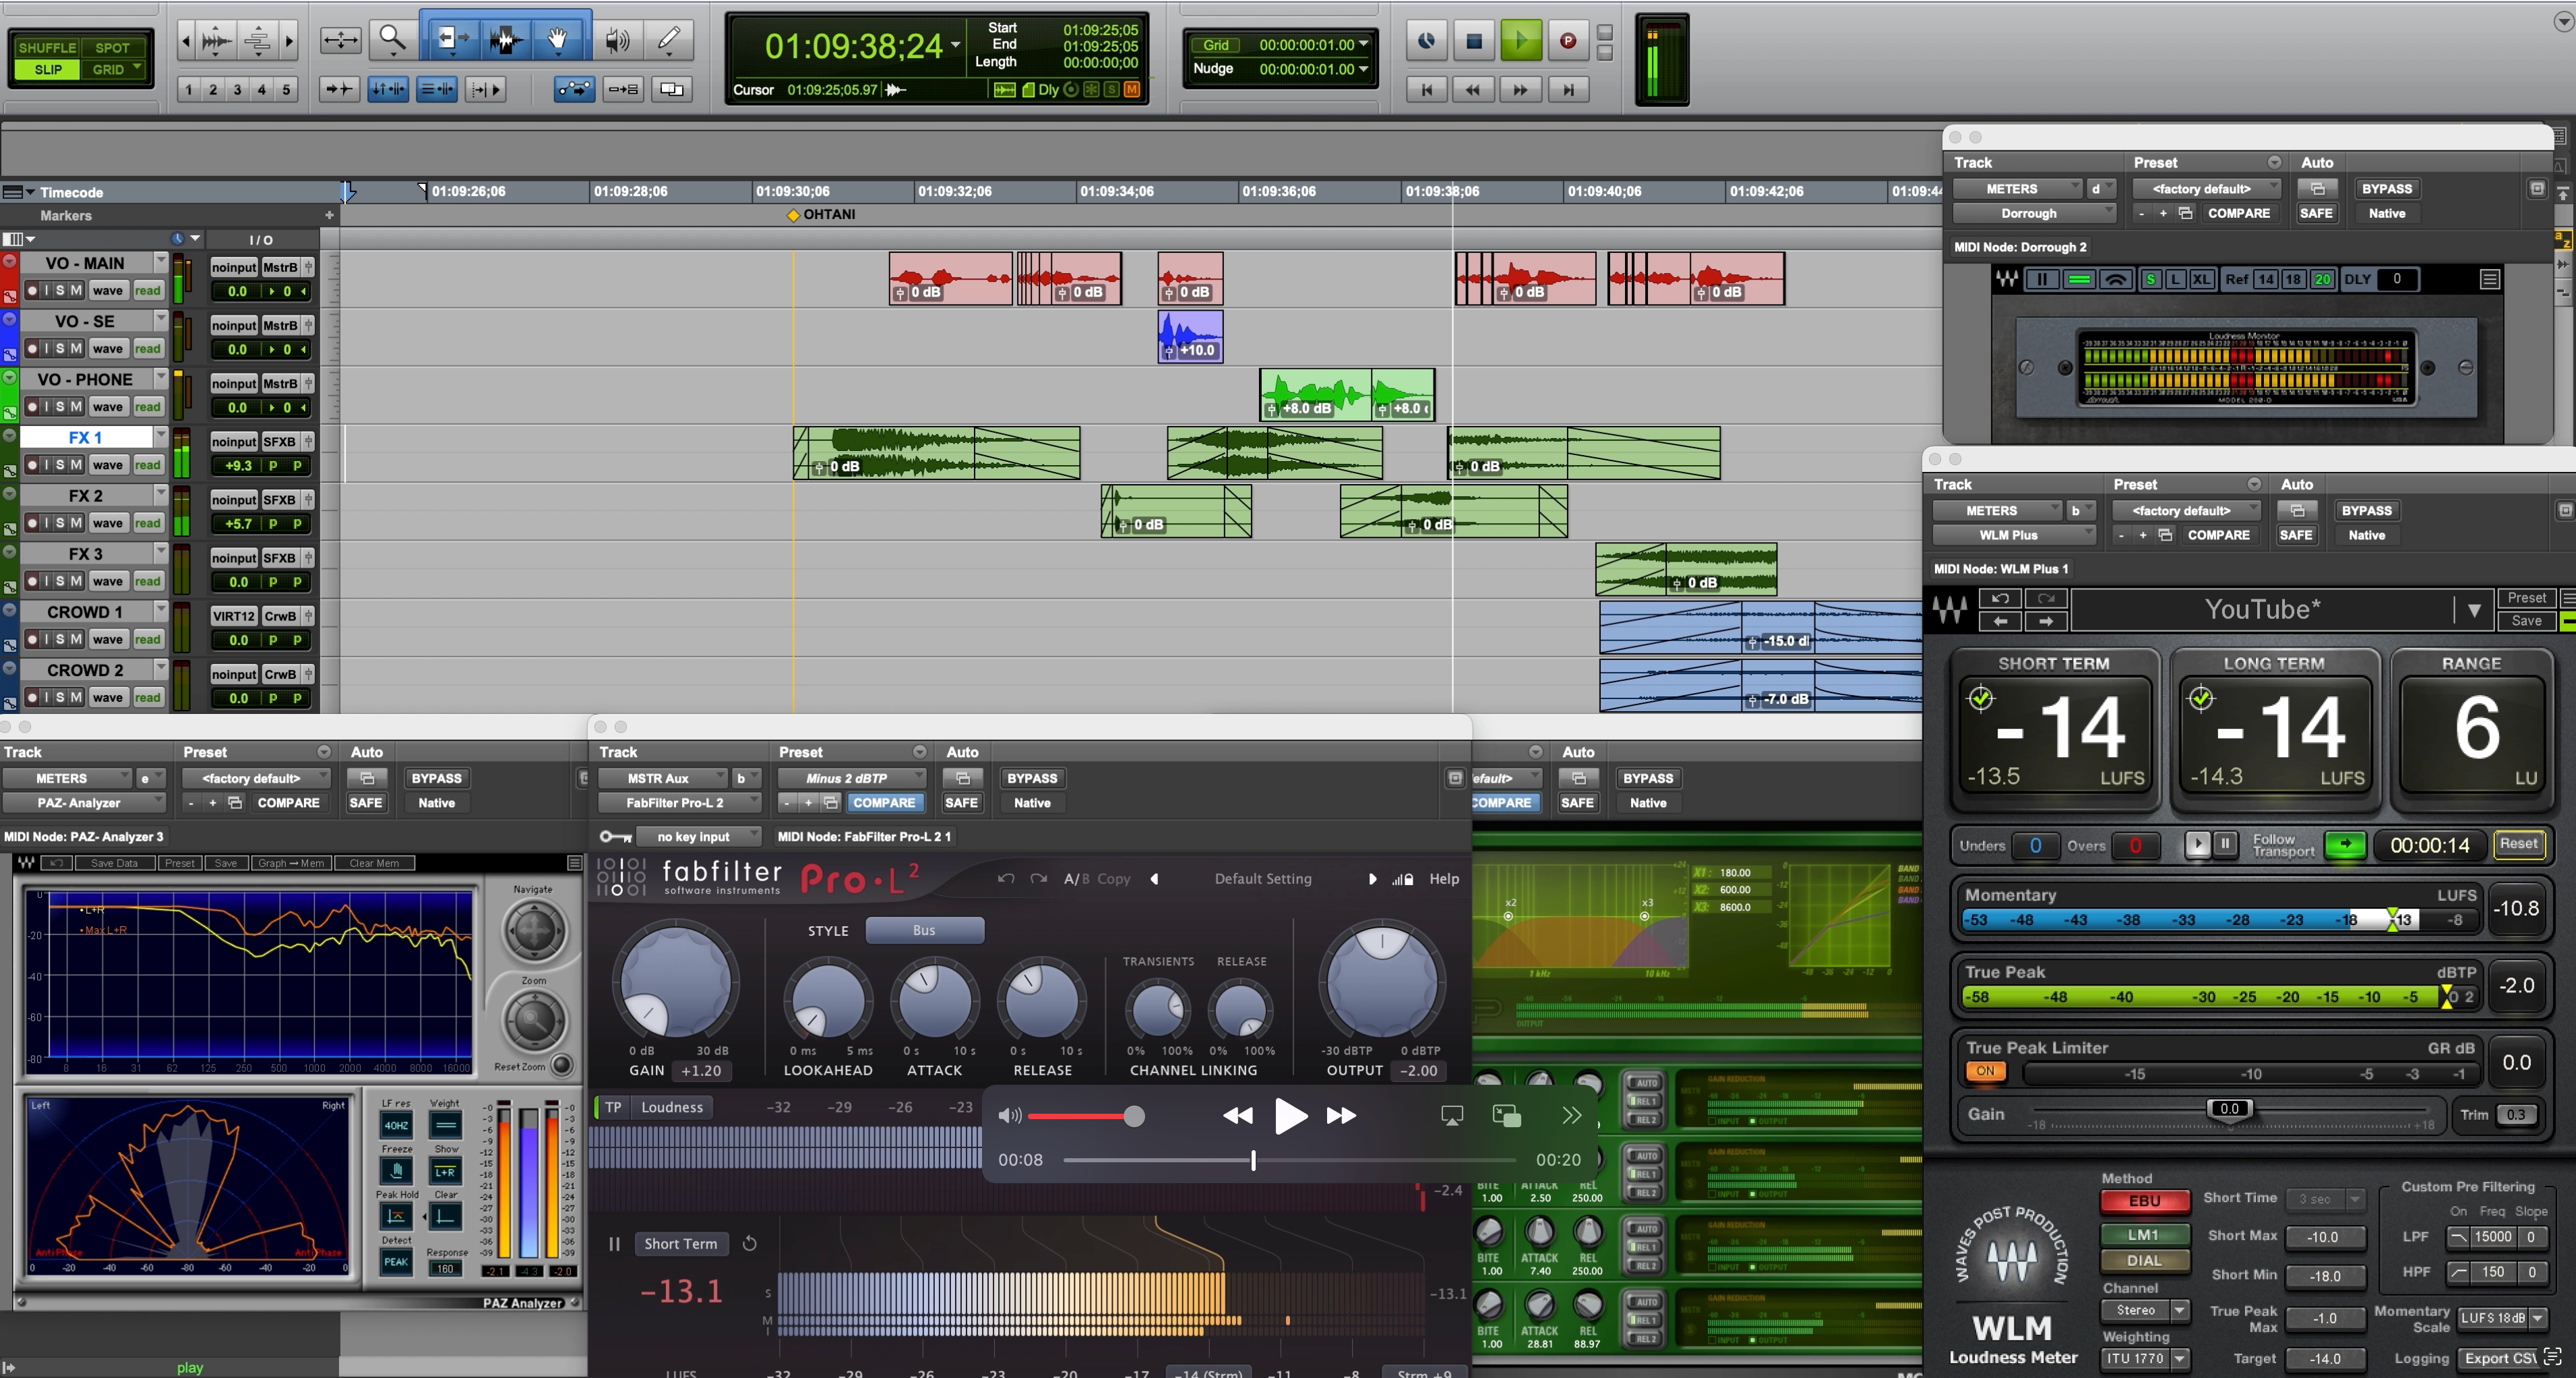
Task: Record-enable the CROWD 1 track
Action: click(x=32, y=639)
